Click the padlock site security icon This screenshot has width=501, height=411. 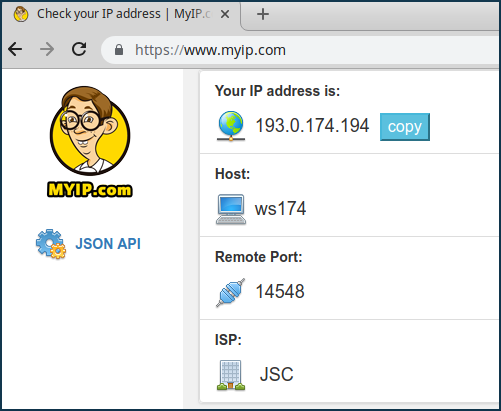(119, 50)
